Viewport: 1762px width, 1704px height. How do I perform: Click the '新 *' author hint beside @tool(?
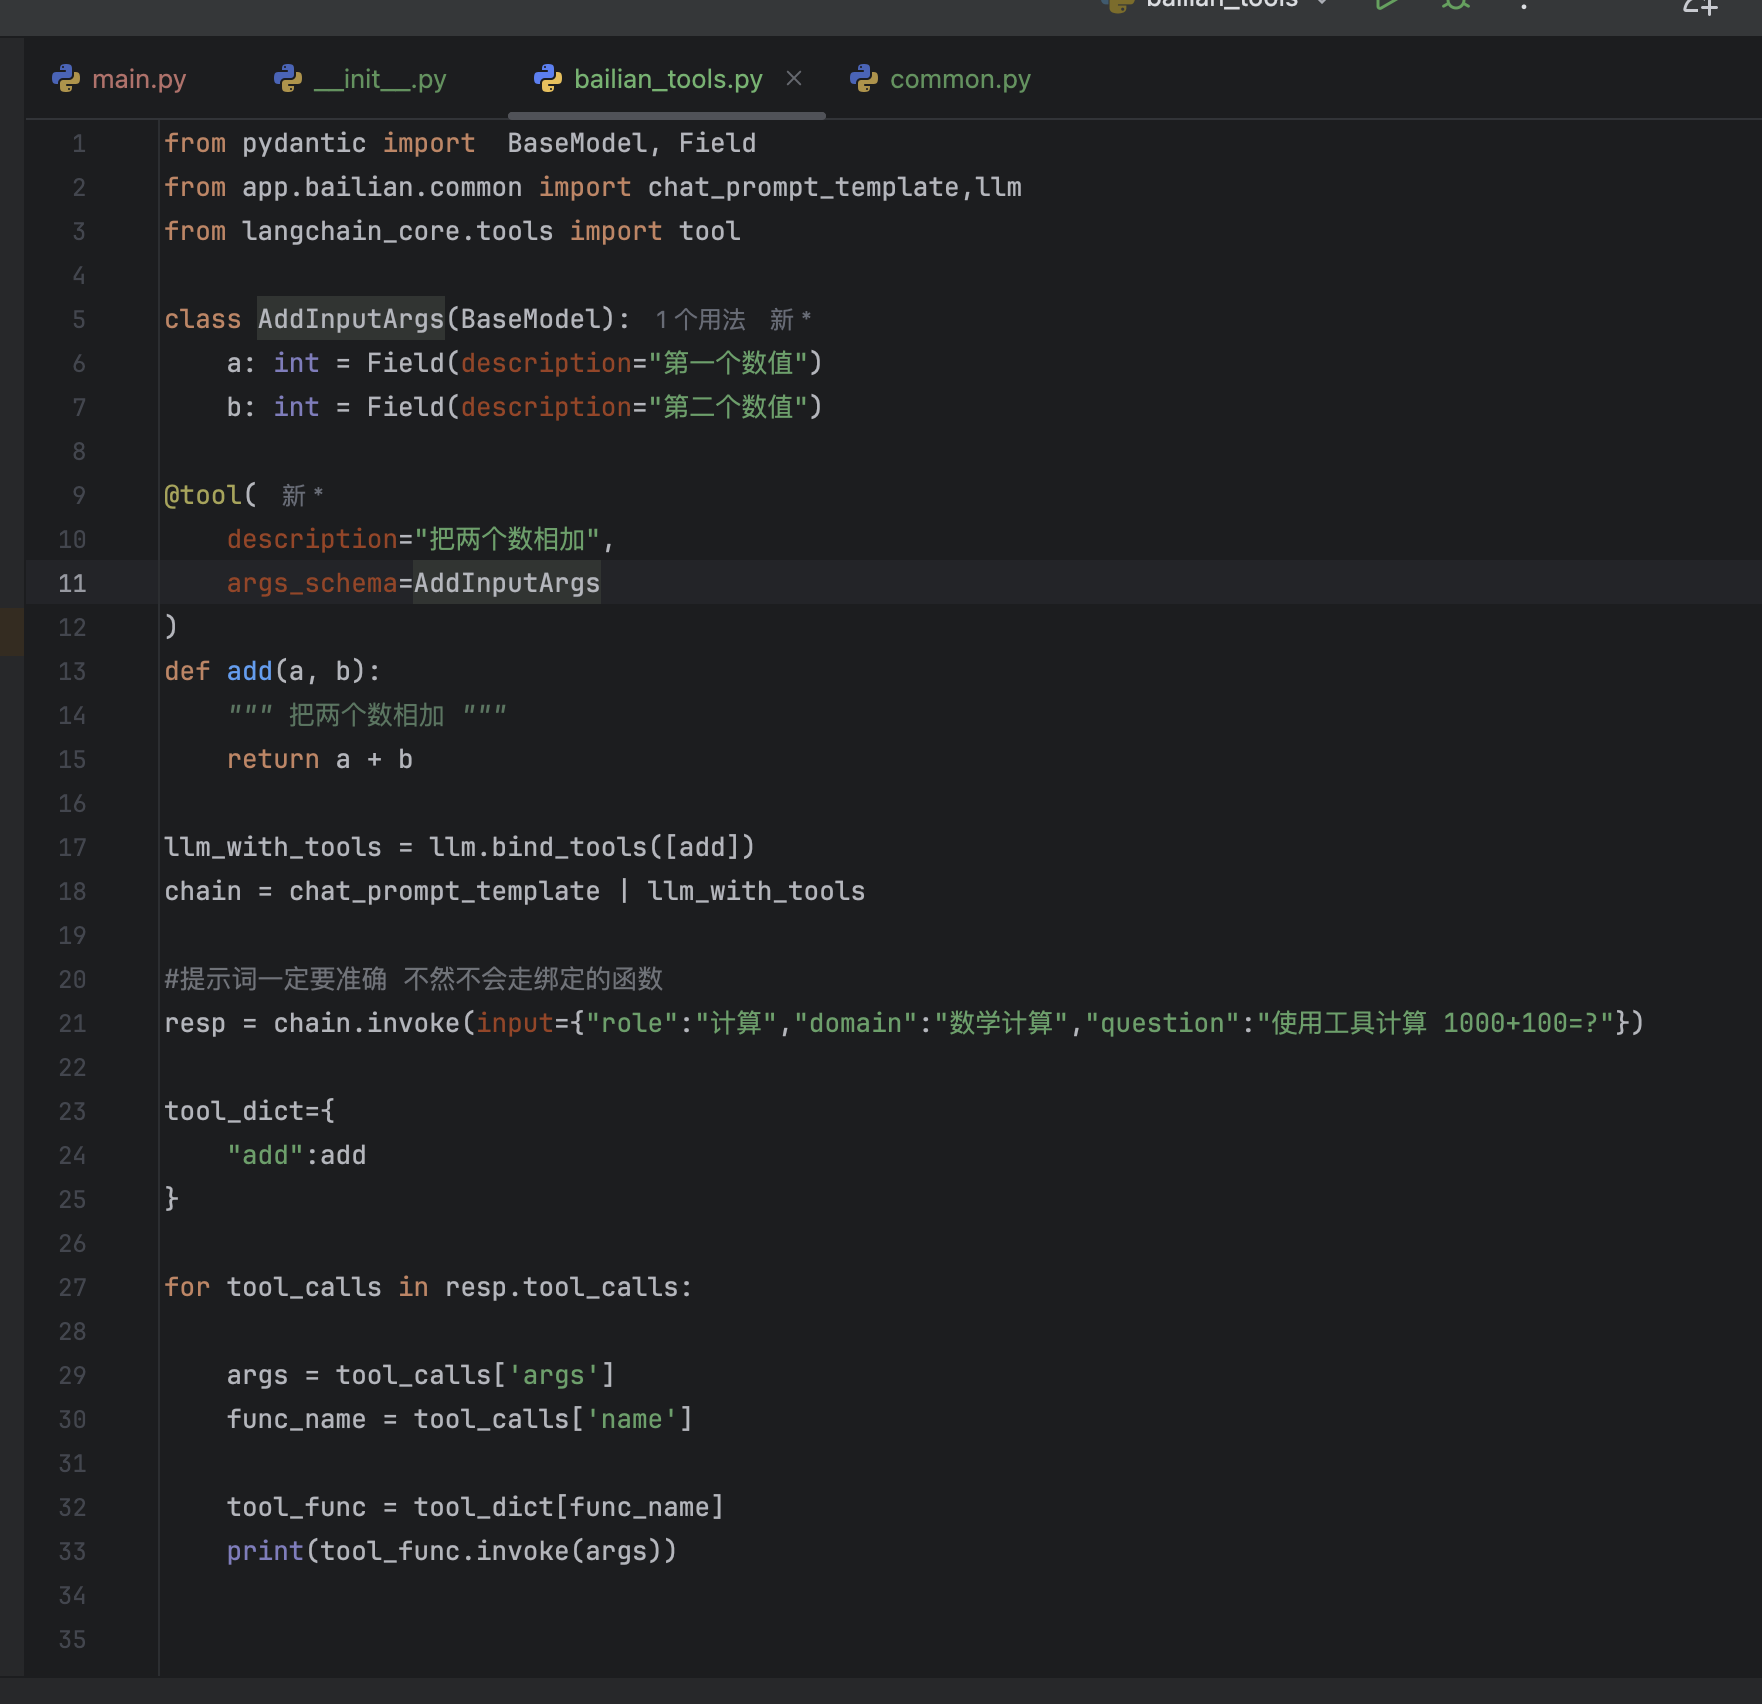point(302,496)
